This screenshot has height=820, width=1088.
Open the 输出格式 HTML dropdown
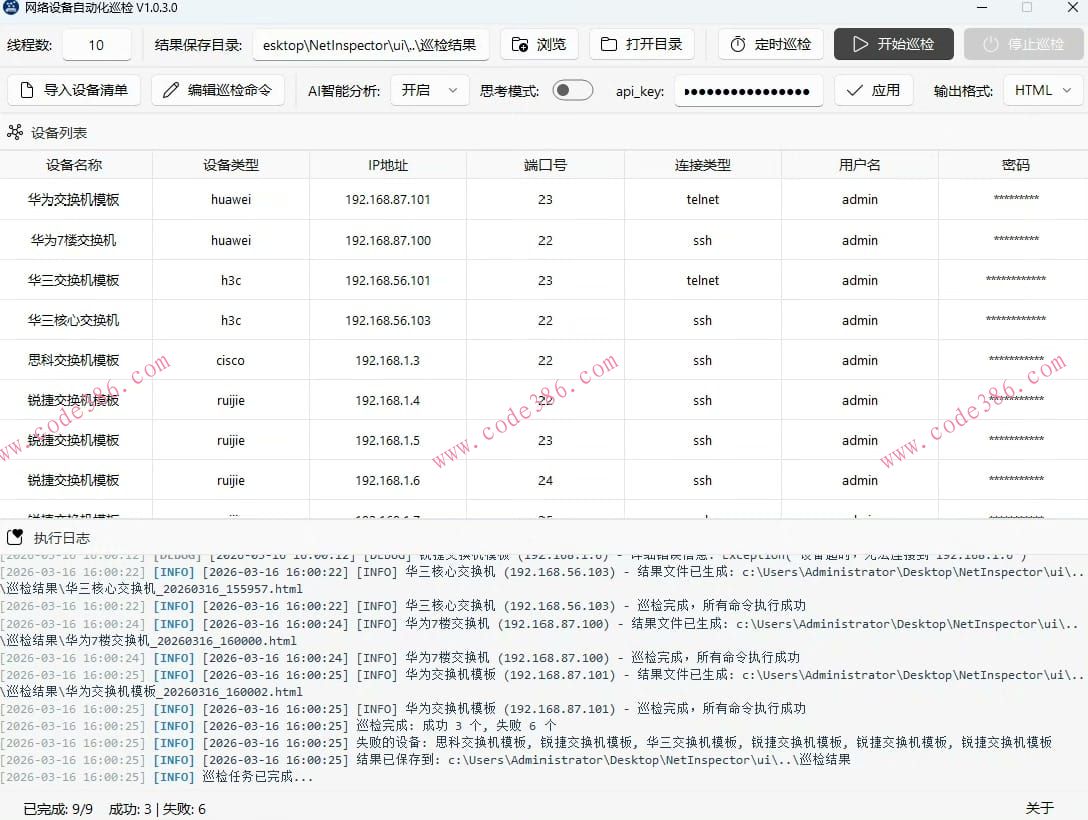coord(1042,90)
